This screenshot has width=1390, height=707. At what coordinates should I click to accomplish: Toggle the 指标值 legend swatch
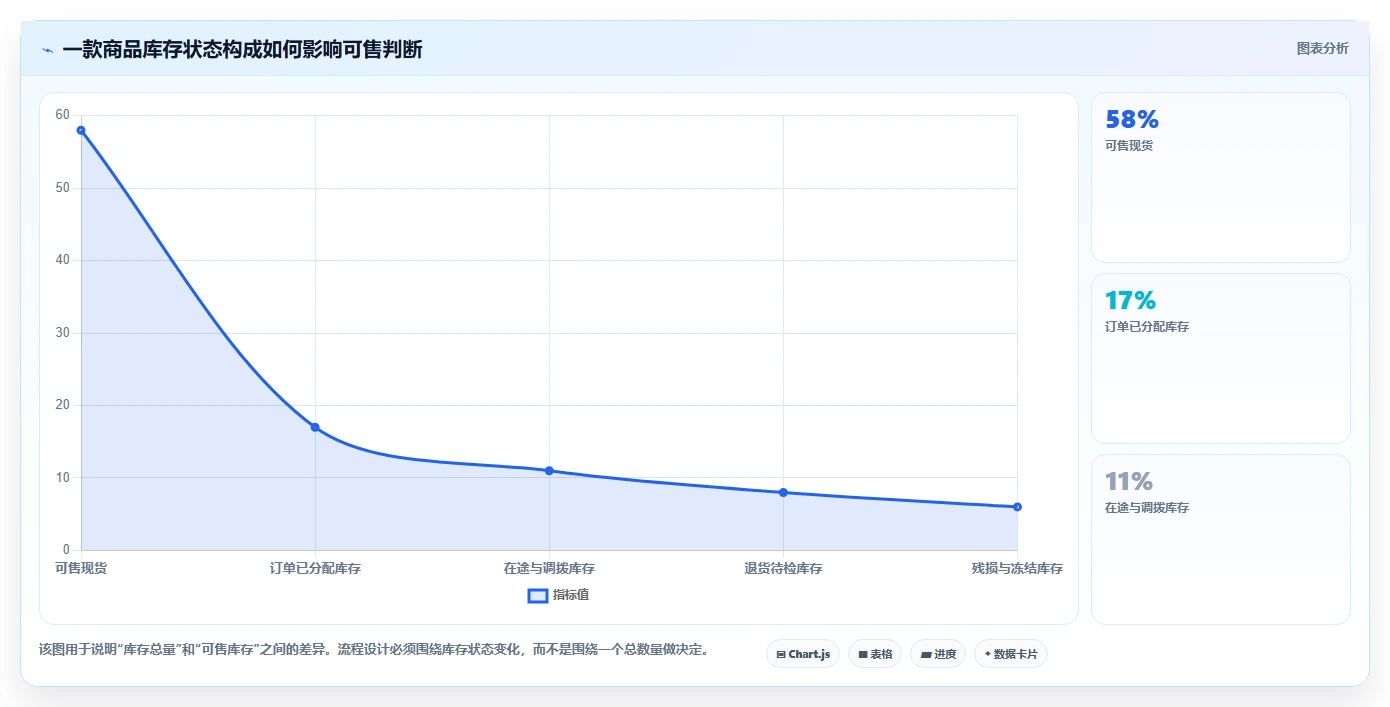point(538,596)
